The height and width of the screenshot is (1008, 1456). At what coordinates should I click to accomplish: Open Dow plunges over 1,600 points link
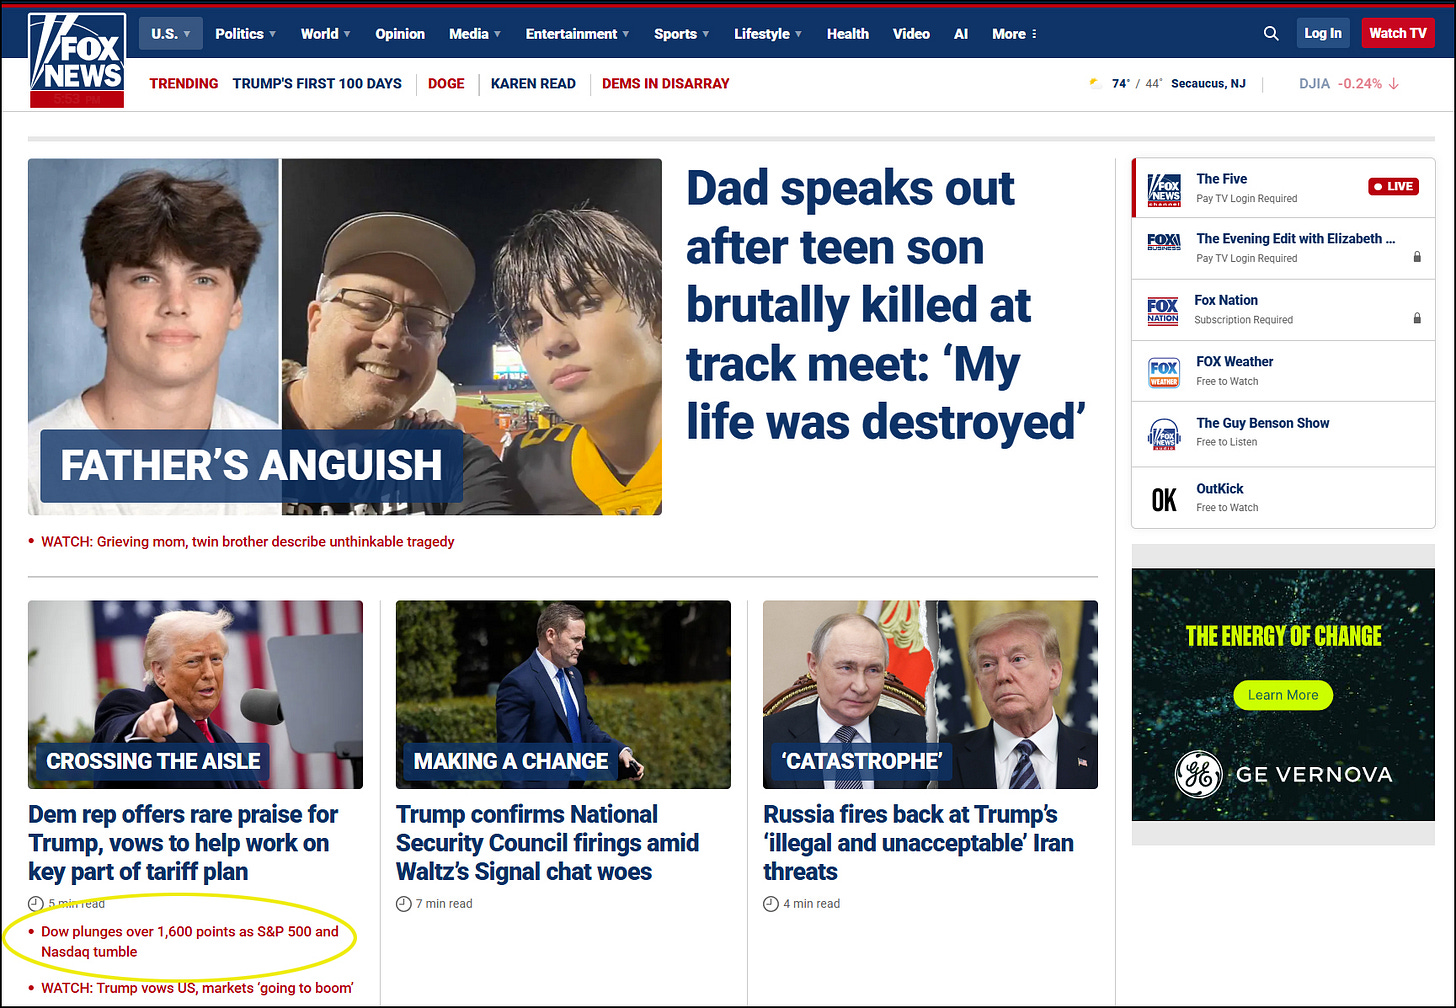coord(190,941)
